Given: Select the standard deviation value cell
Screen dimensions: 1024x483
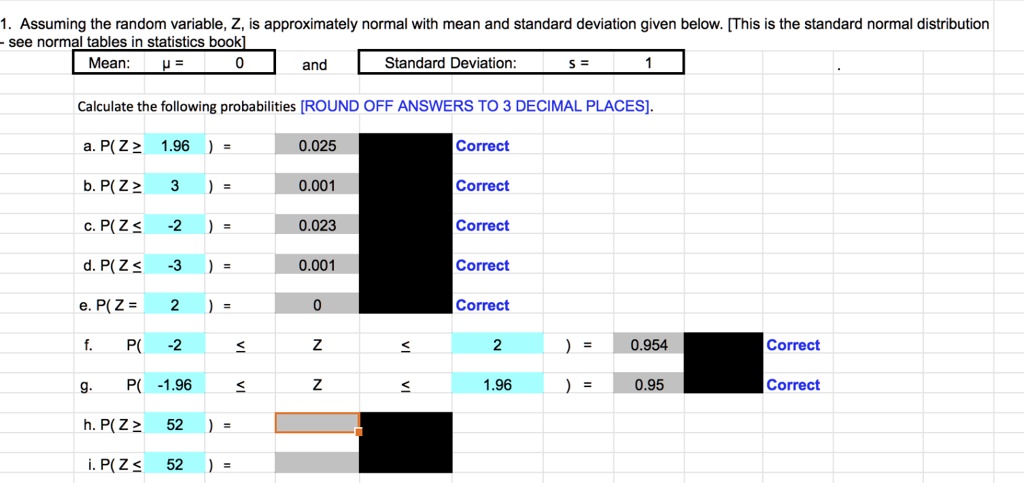Looking at the screenshot, I should (648, 64).
